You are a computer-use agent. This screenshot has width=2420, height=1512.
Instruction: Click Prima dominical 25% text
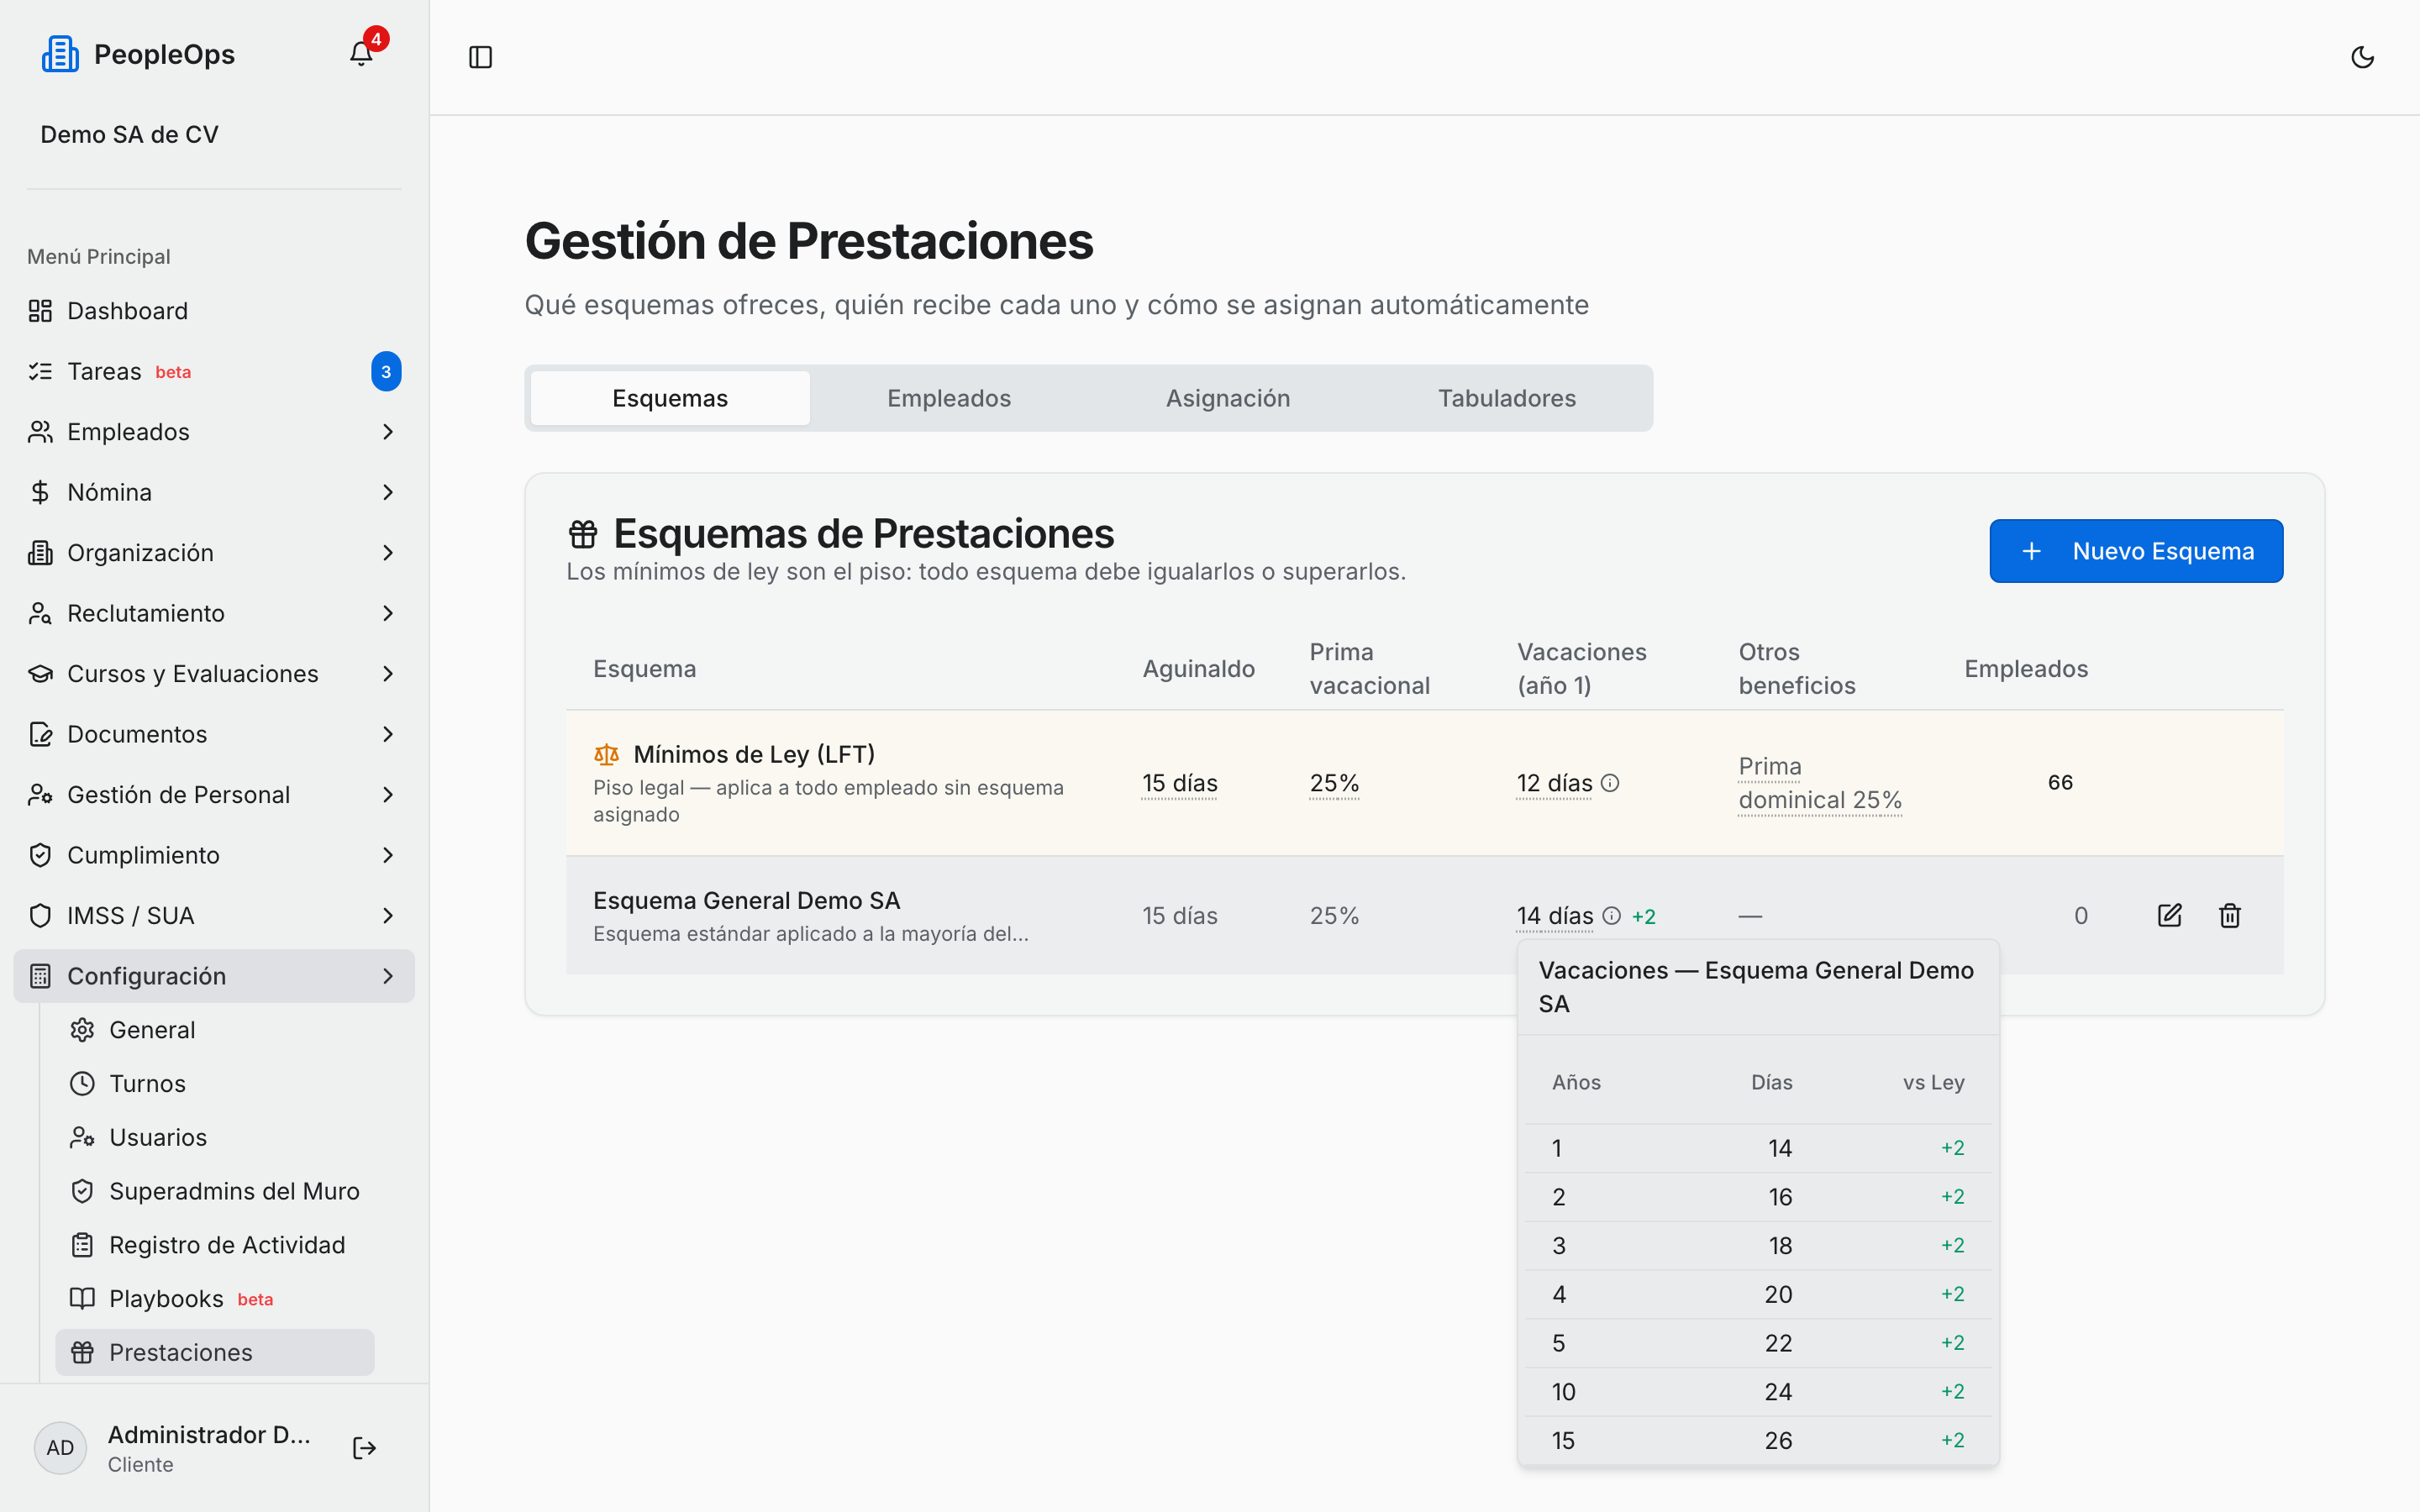(x=1820, y=783)
